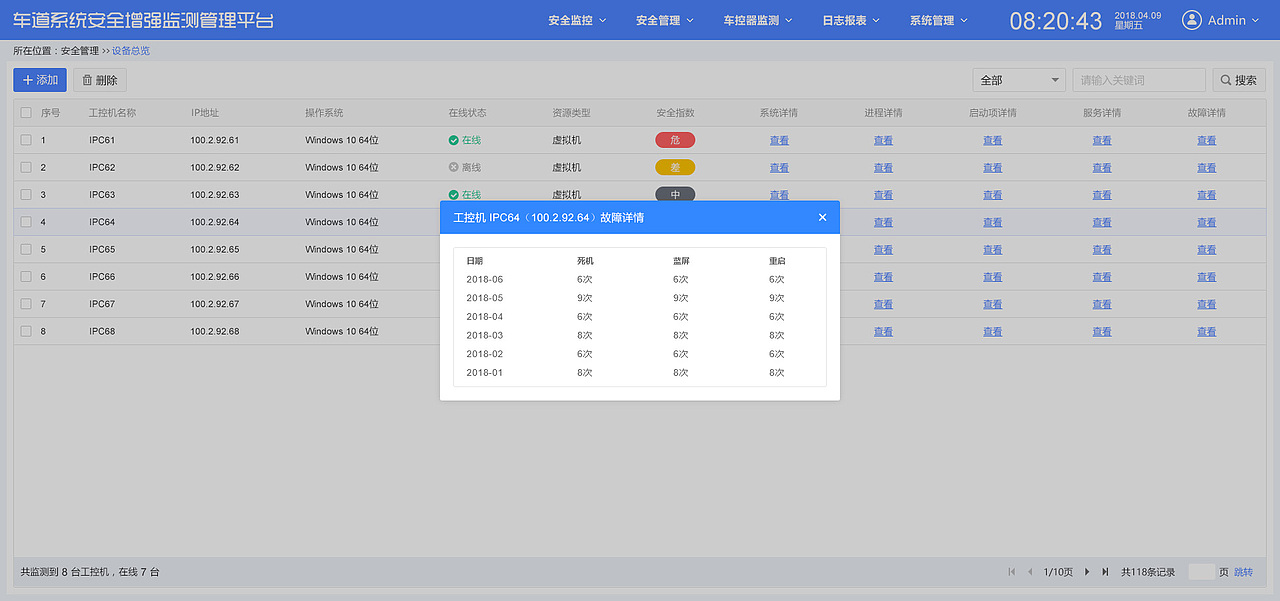1280x601 pixels.
Task: Expand the Admin account dropdown arrow
Action: coord(1256,21)
